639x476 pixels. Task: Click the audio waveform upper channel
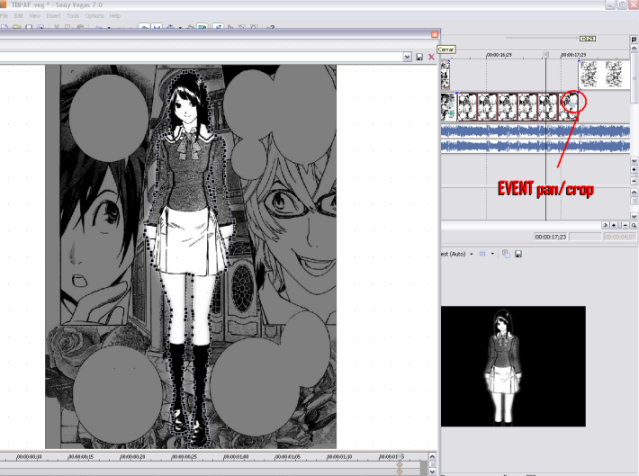[535, 132]
